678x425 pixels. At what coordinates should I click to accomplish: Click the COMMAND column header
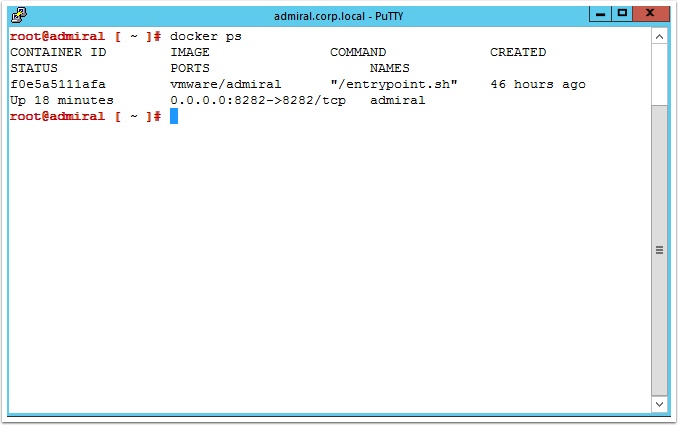pyautogui.click(x=358, y=52)
